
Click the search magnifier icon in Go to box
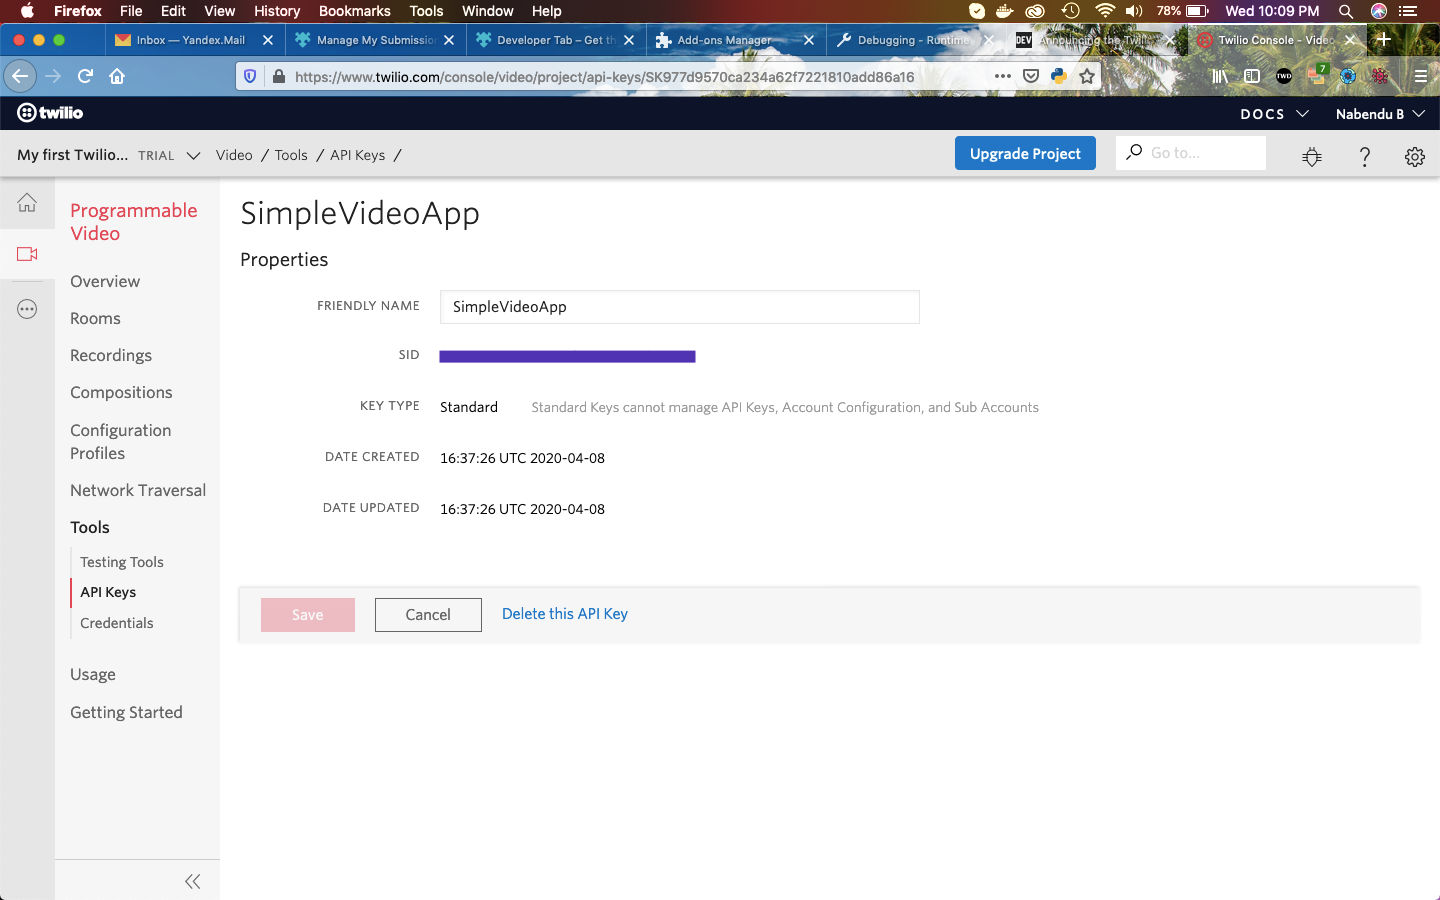(x=1134, y=152)
